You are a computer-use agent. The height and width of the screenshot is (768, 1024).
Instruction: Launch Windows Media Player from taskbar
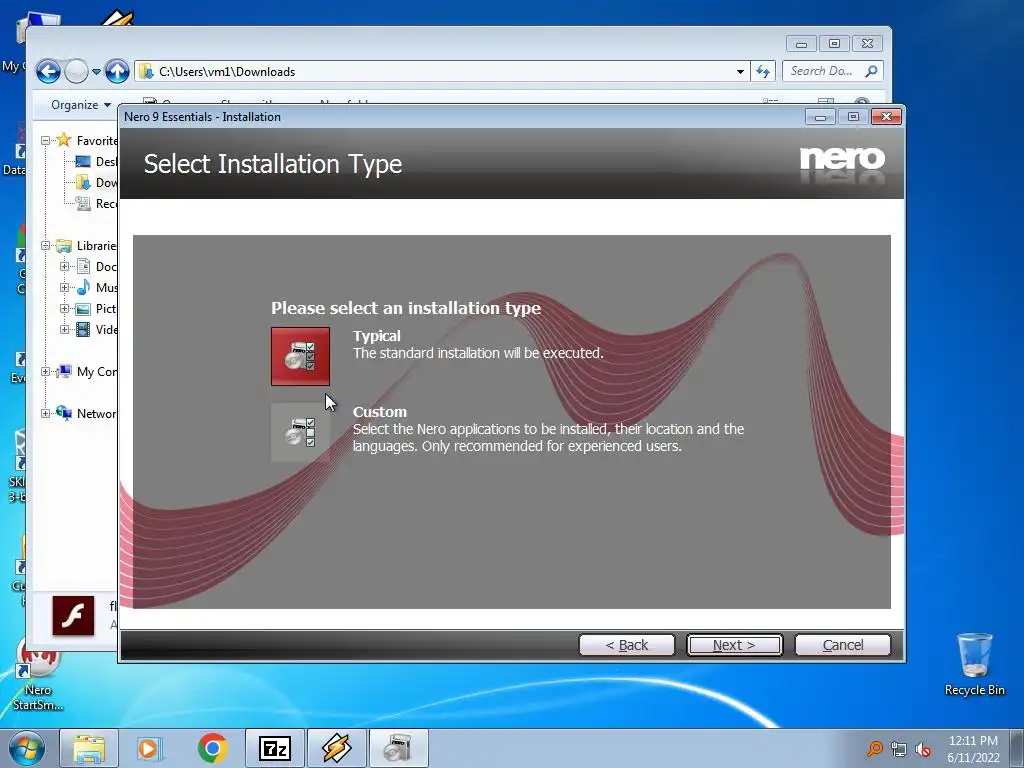[x=149, y=748]
